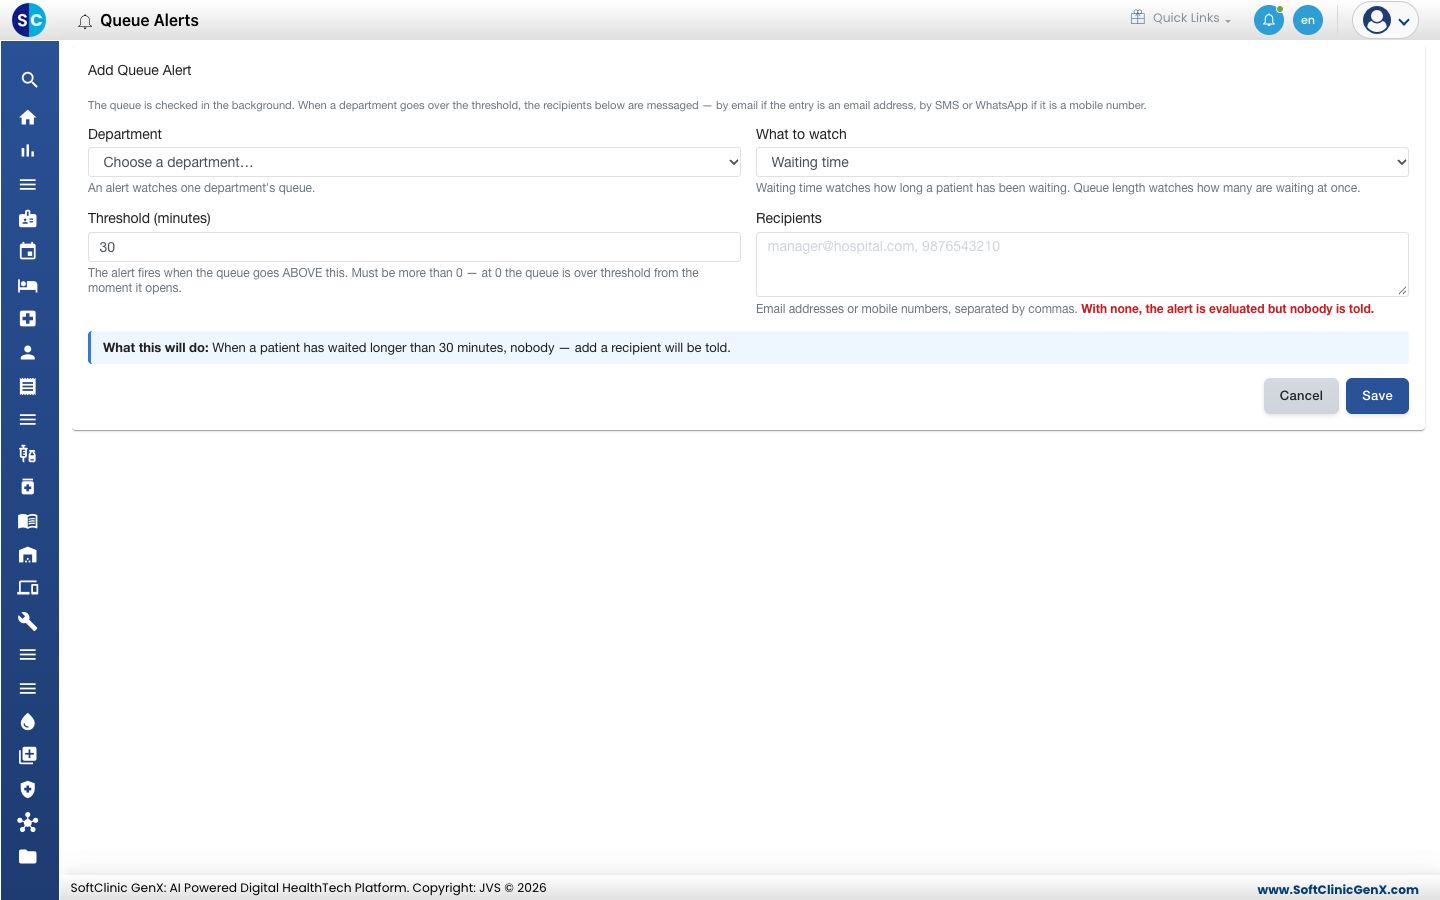The height and width of the screenshot is (900, 1440).
Task: Click the blue notification bell button
Action: 1269,20
